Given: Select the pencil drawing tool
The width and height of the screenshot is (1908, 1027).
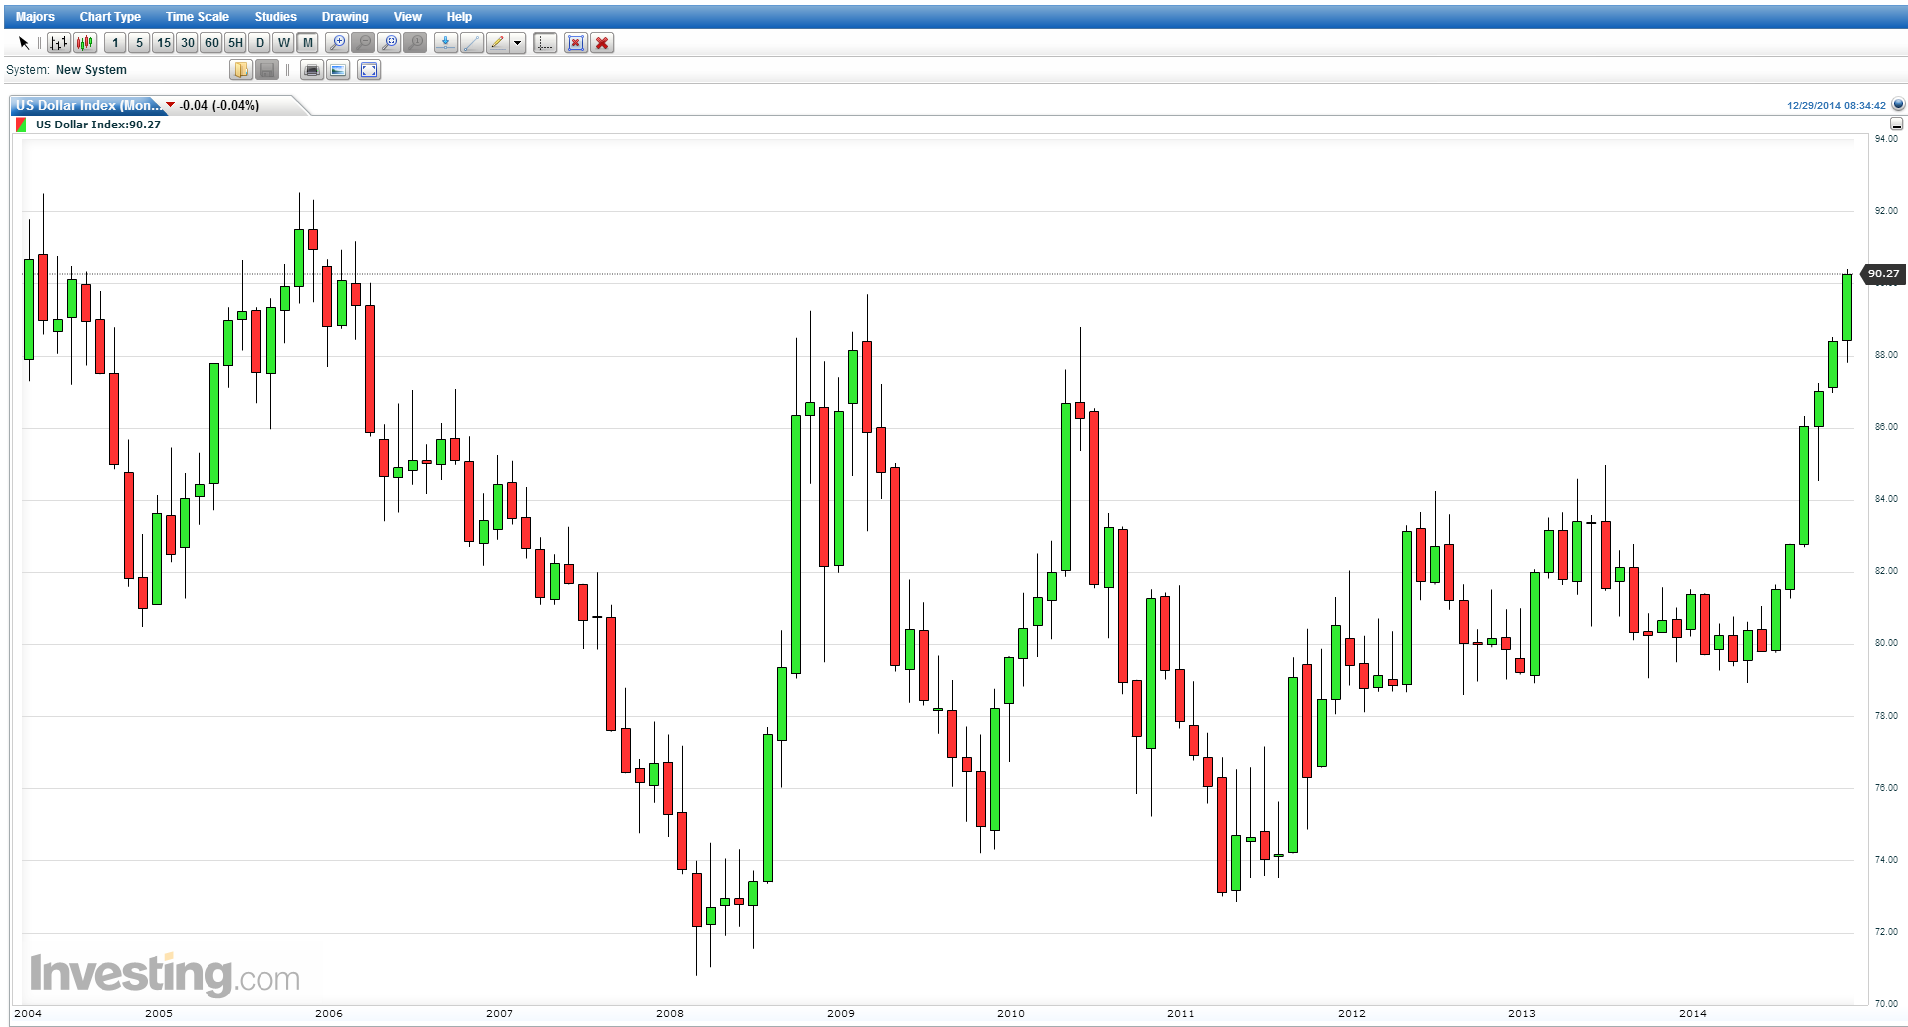Looking at the screenshot, I should coord(497,43).
